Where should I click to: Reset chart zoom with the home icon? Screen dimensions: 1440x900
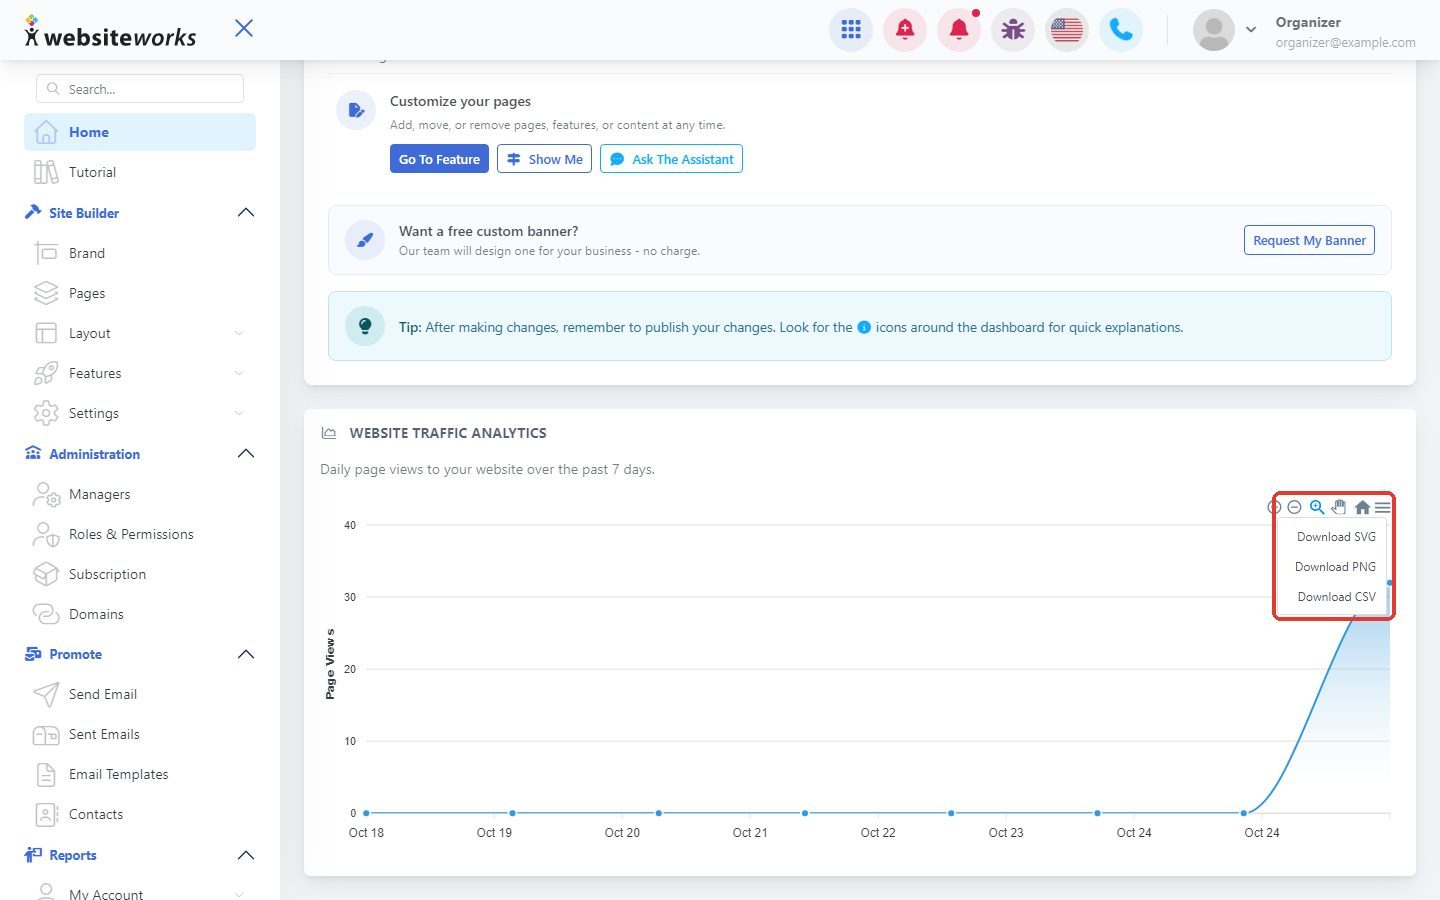(1362, 507)
